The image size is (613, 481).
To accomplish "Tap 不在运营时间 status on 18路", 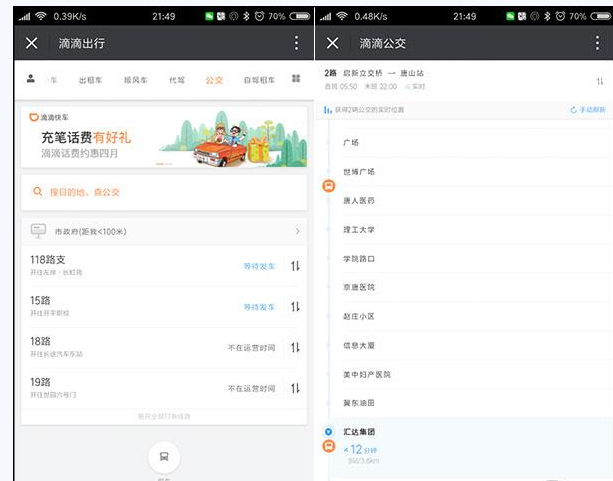I will click(251, 348).
